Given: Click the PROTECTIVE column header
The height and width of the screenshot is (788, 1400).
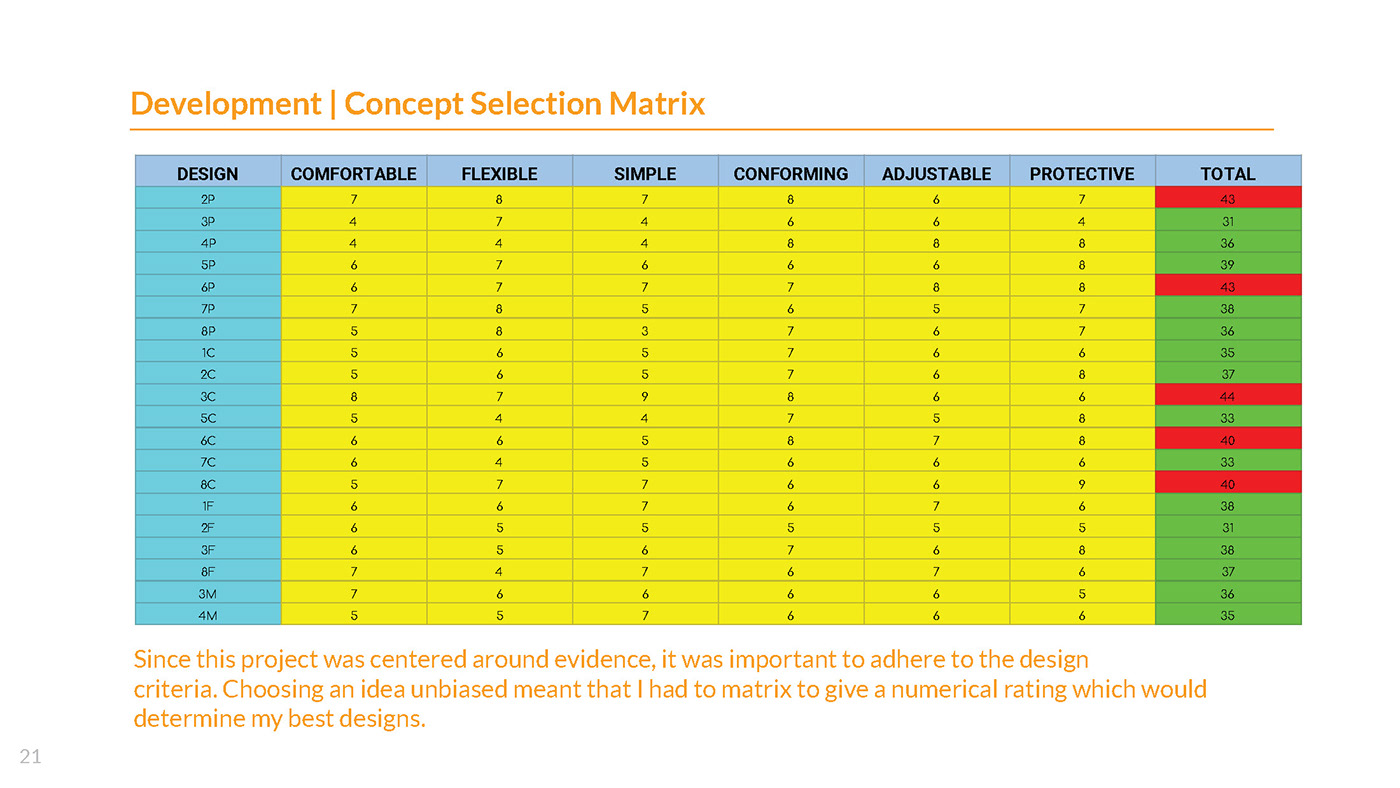Looking at the screenshot, I should click(1082, 173).
